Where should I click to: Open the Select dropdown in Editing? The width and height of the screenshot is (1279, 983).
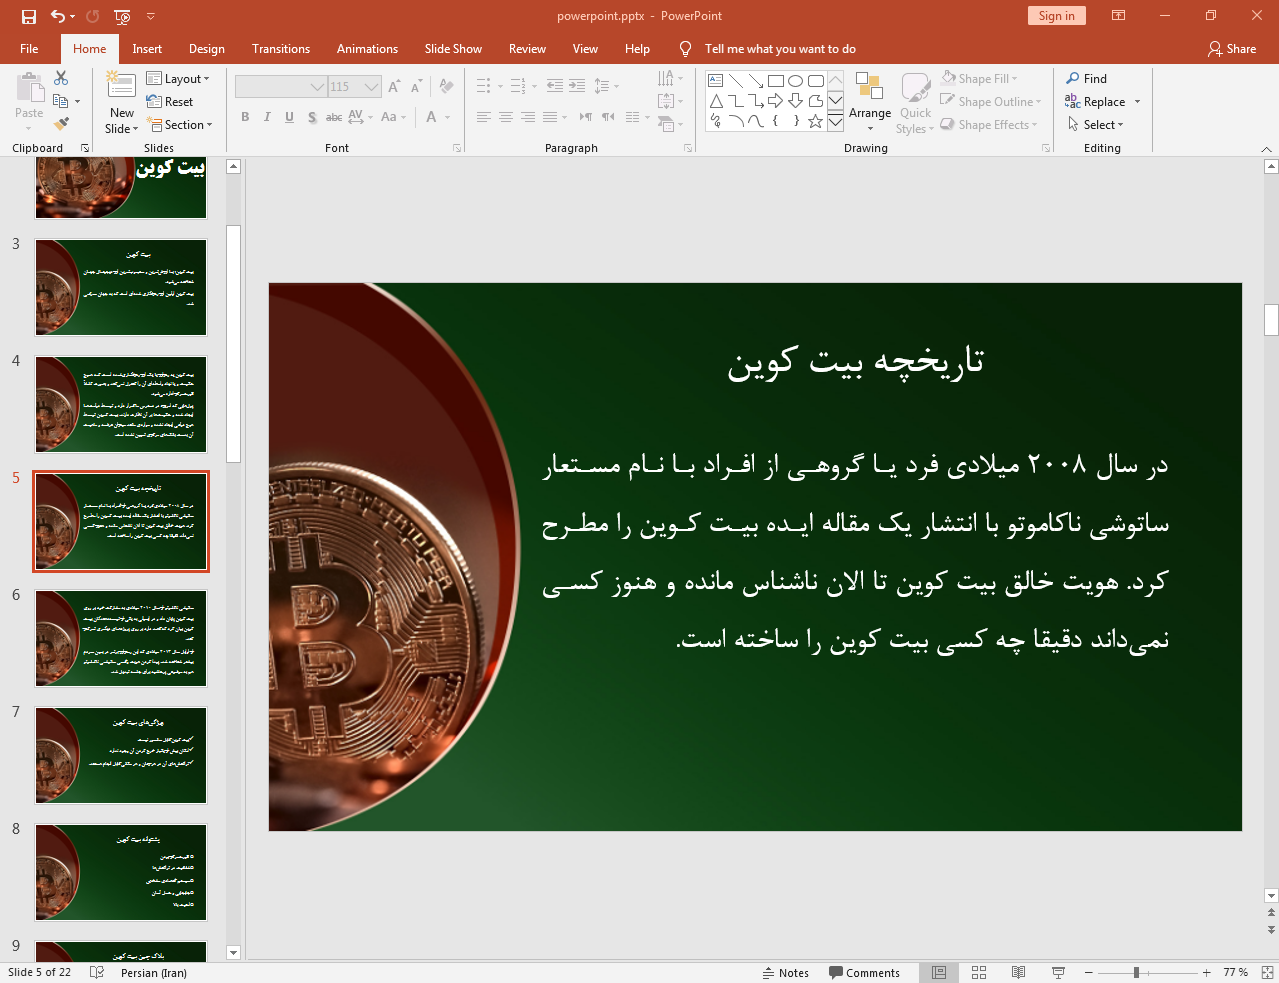click(1095, 125)
